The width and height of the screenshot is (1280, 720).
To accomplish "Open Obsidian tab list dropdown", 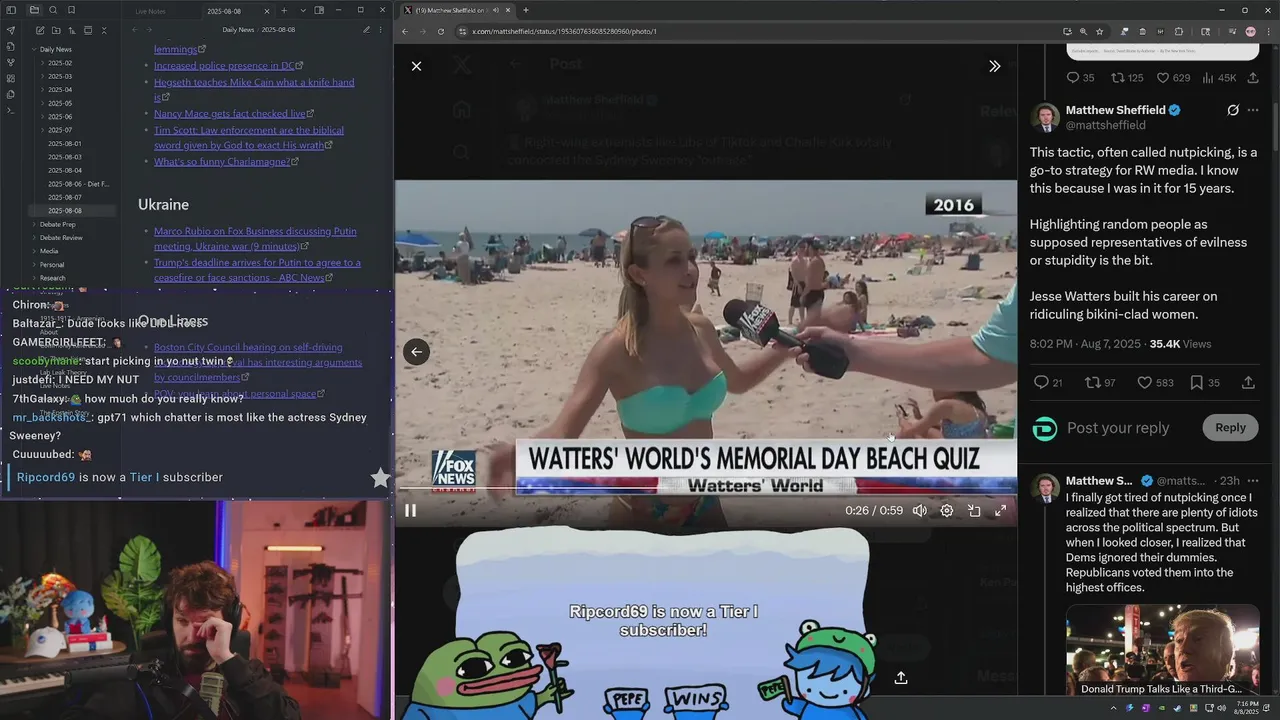I will coord(302,10).
